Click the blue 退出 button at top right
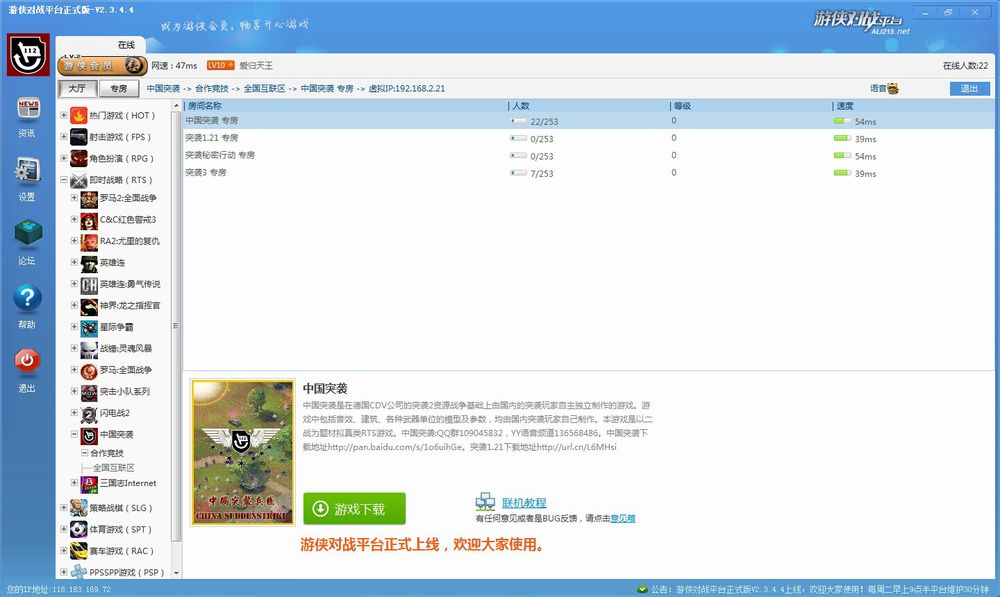 pyautogui.click(x=969, y=89)
